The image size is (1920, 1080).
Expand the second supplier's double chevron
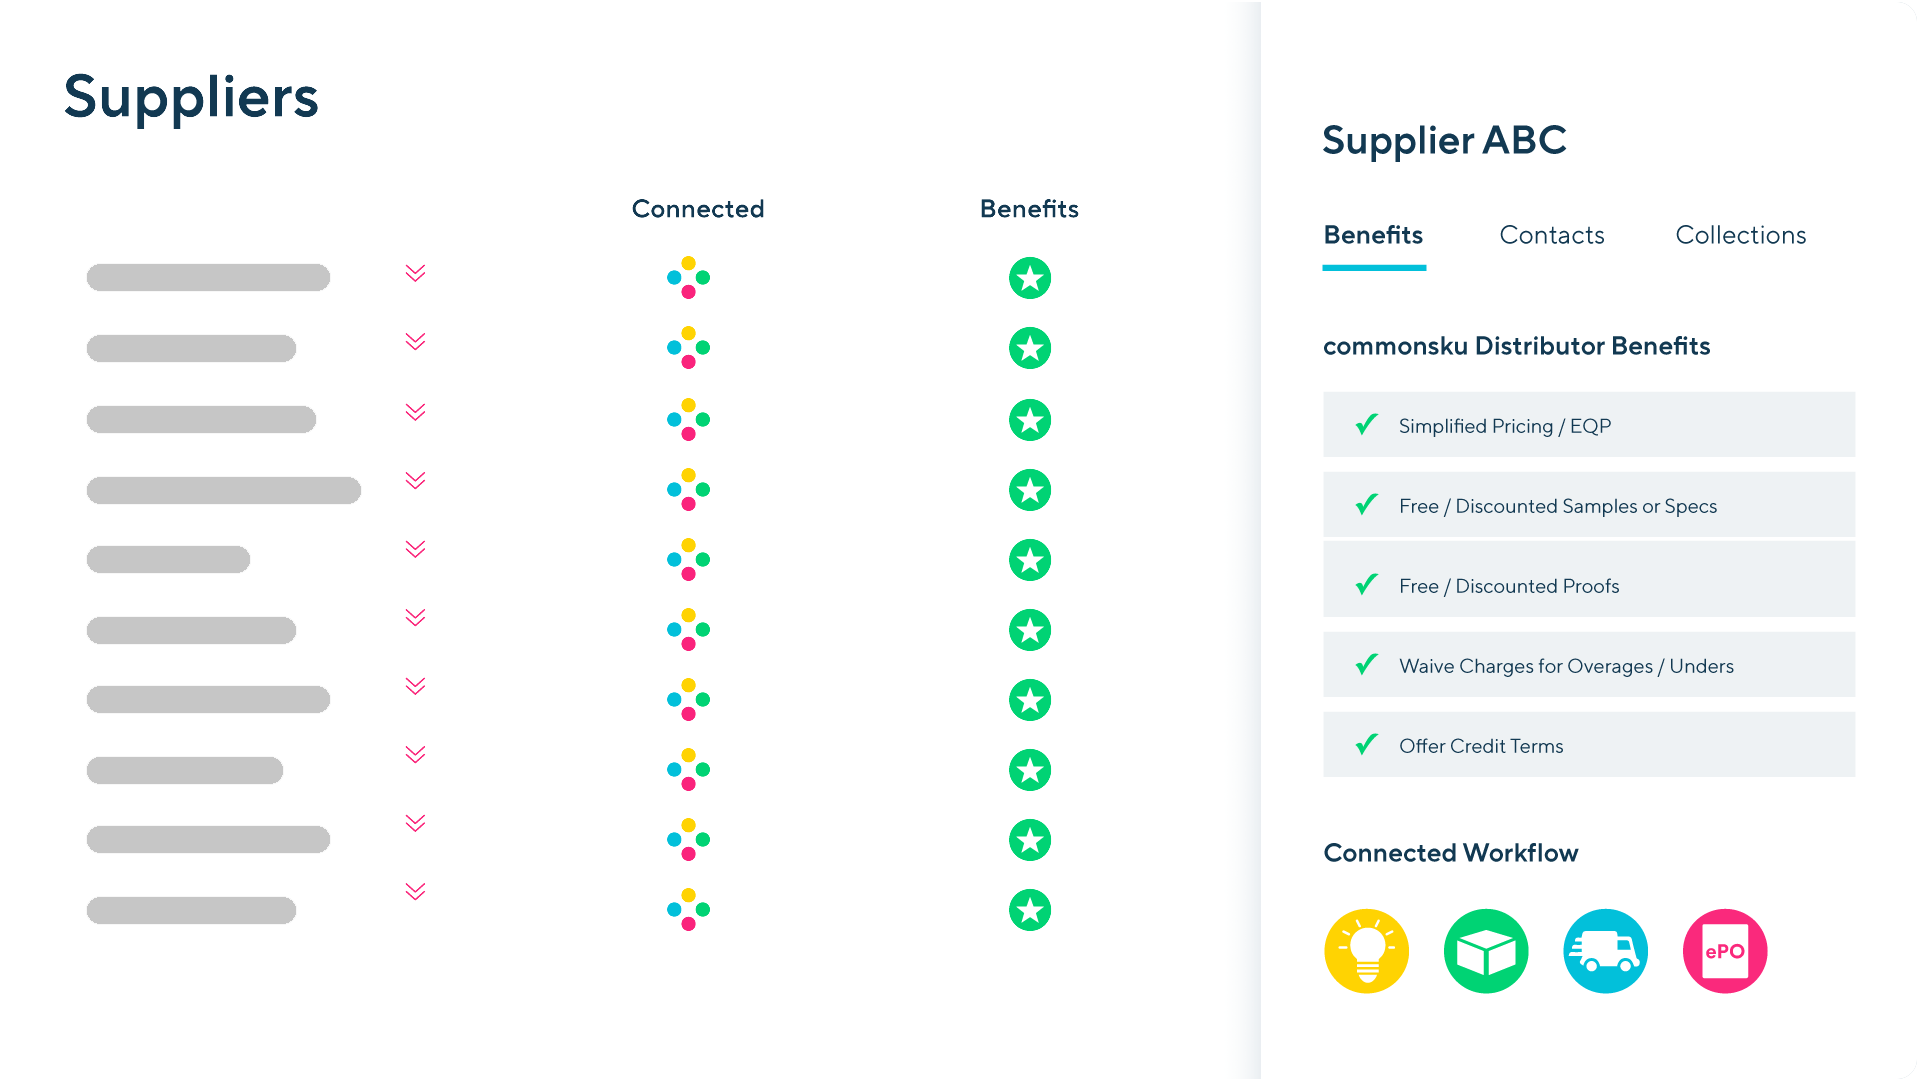point(415,343)
